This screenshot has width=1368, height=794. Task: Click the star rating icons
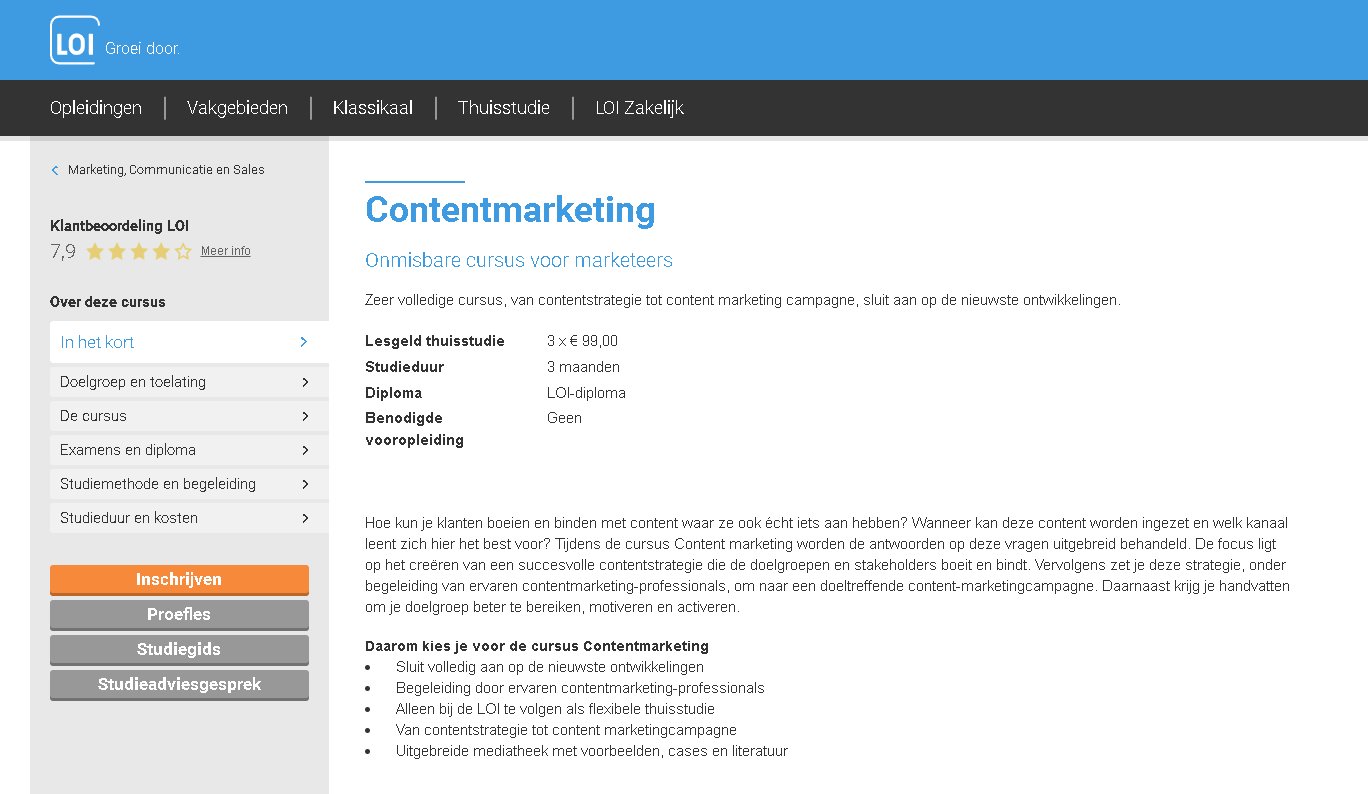tap(138, 251)
